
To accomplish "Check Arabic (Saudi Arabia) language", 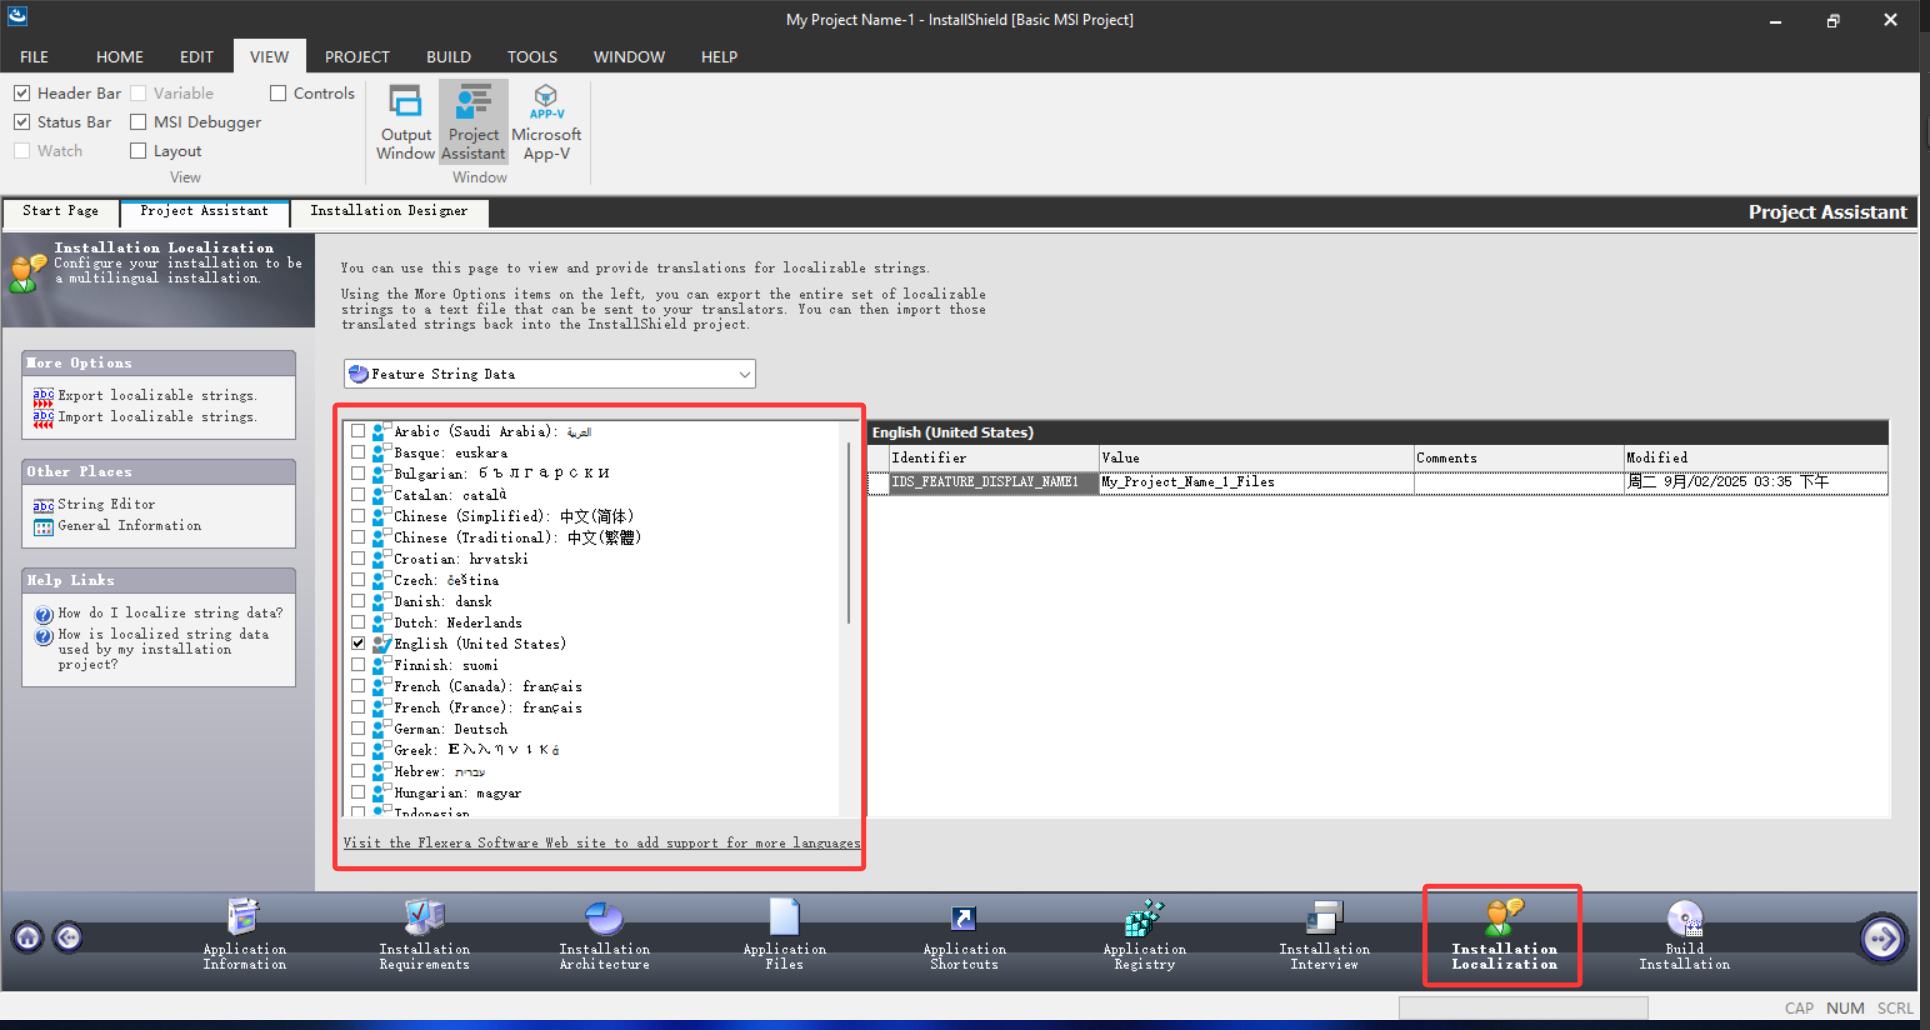I will point(358,431).
